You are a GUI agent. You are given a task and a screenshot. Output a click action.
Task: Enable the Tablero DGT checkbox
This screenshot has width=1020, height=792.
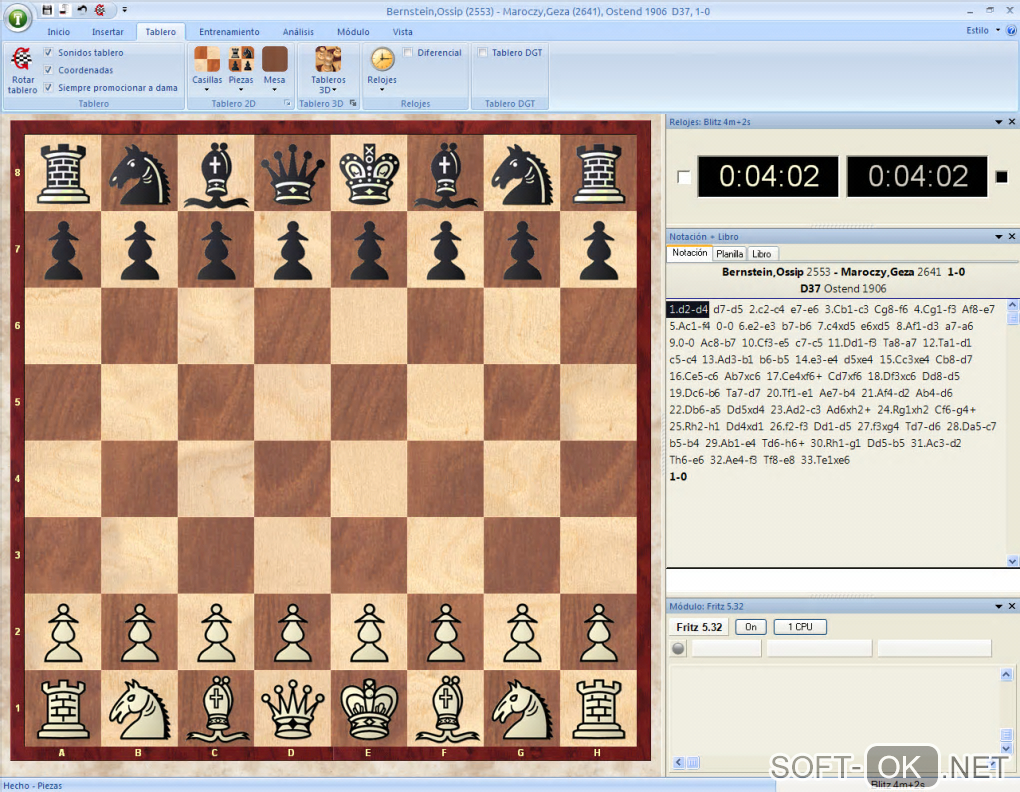(x=483, y=52)
